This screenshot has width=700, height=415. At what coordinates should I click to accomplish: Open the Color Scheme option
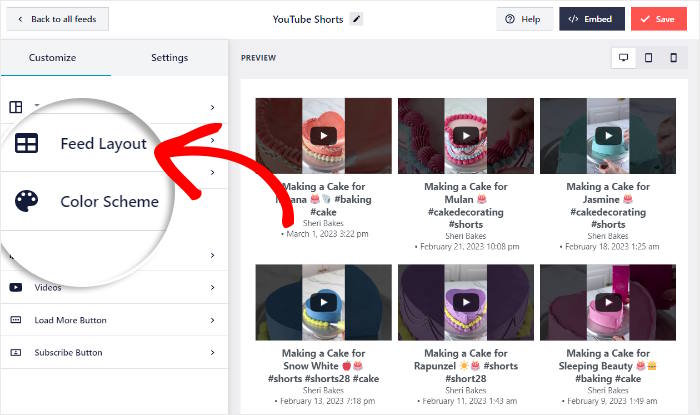coord(109,202)
